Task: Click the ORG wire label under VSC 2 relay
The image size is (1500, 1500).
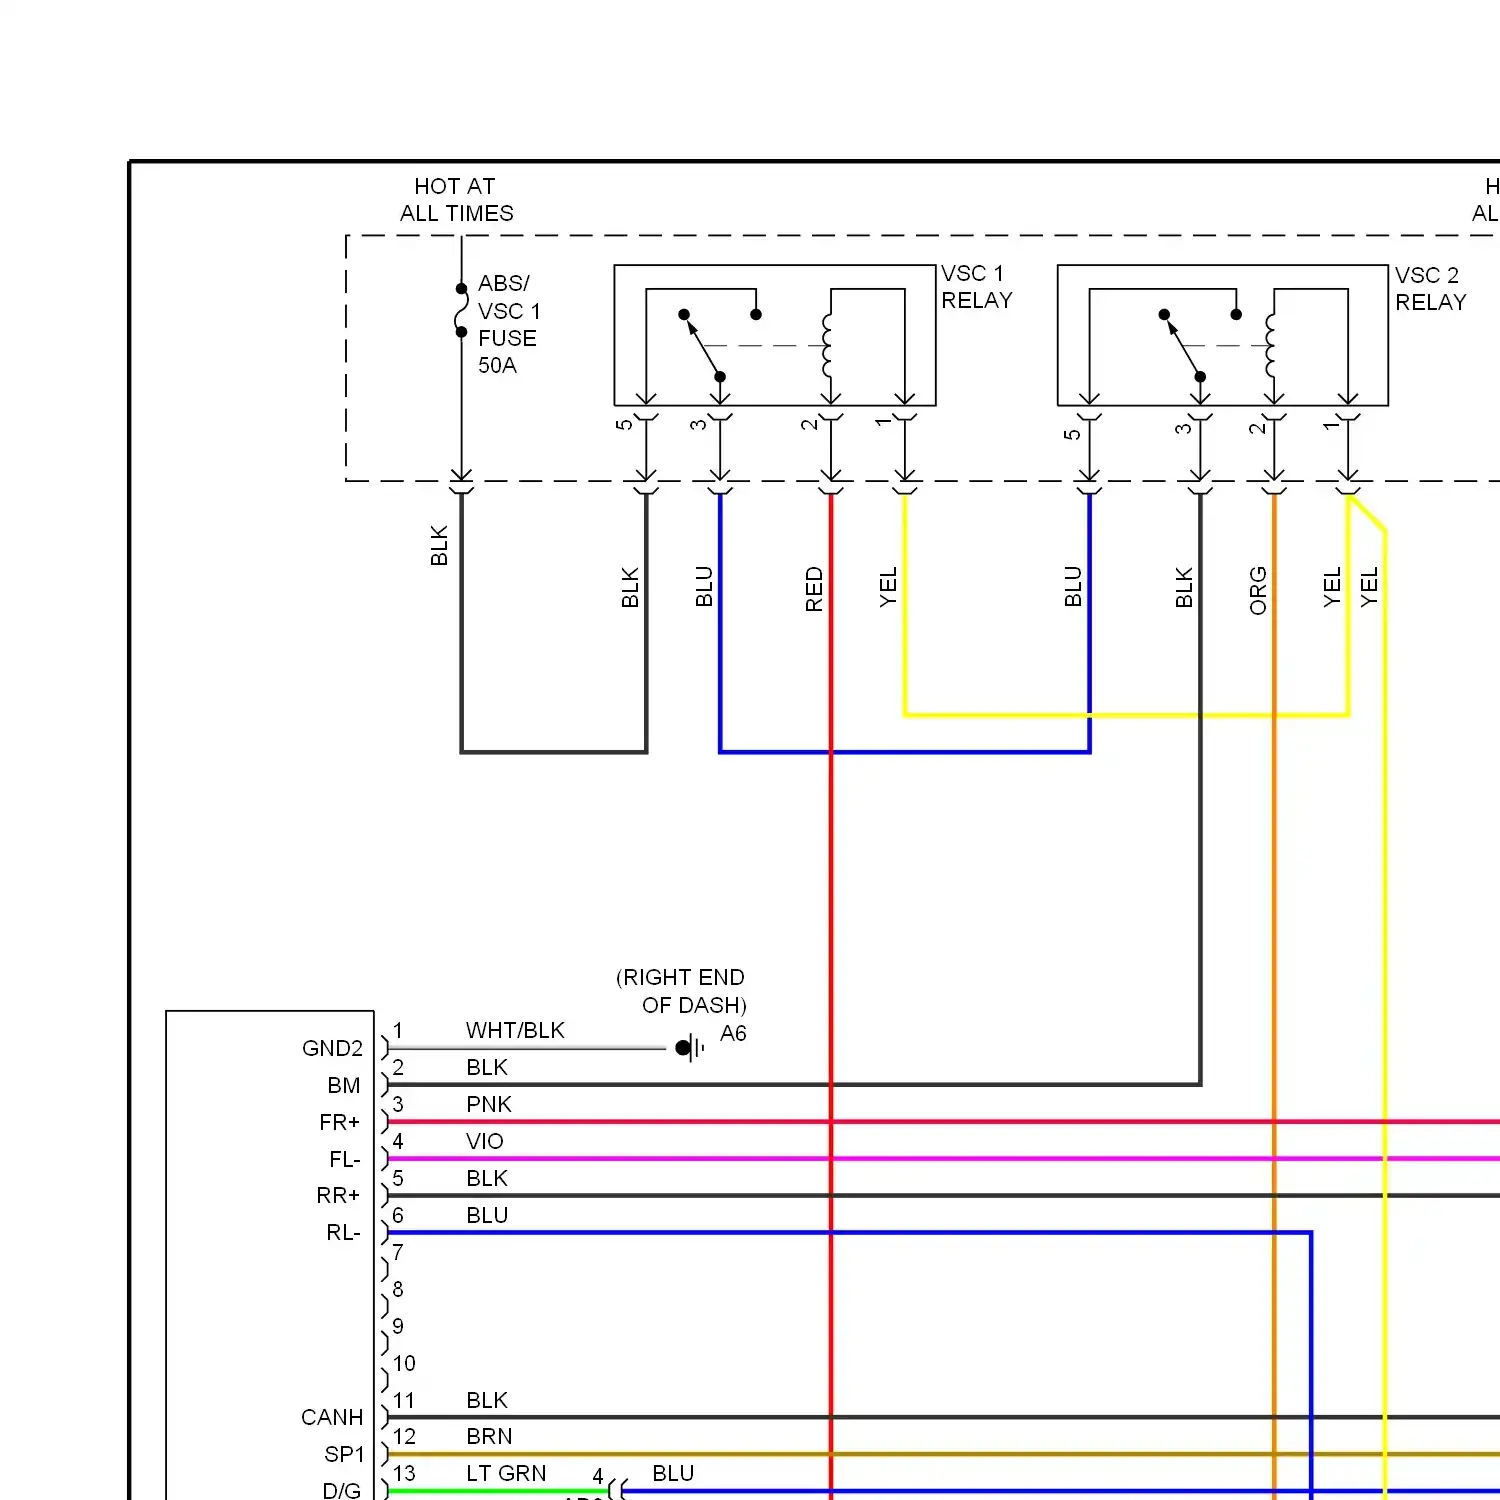Action: [1258, 590]
